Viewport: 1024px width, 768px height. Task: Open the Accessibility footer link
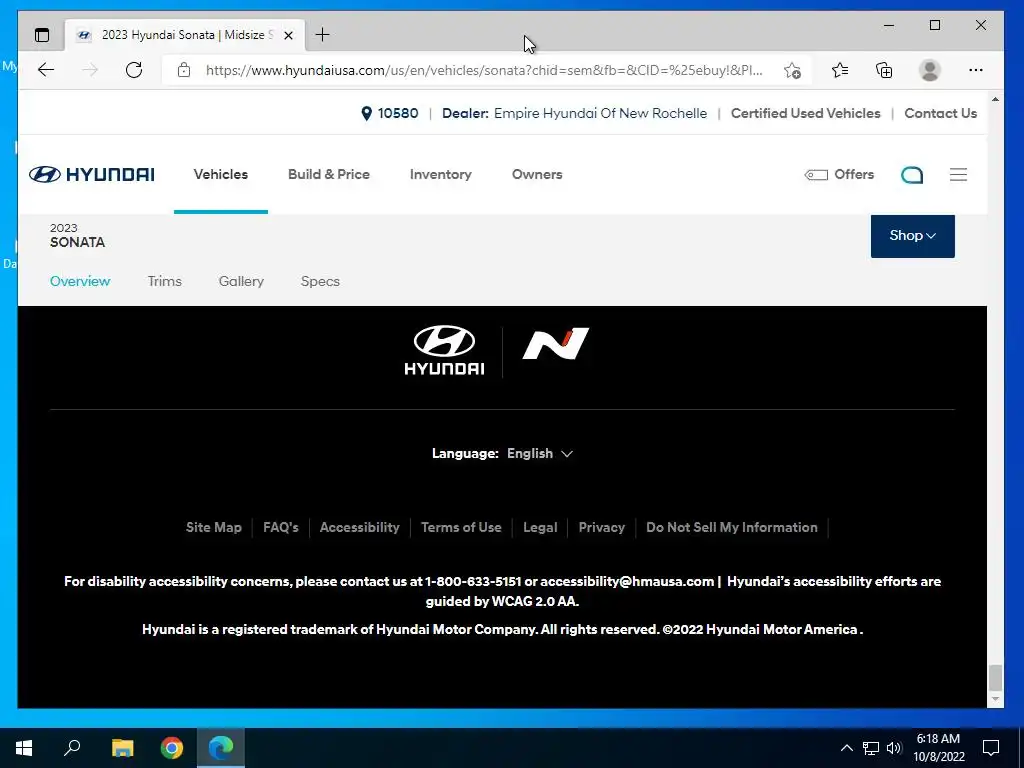(359, 527)
